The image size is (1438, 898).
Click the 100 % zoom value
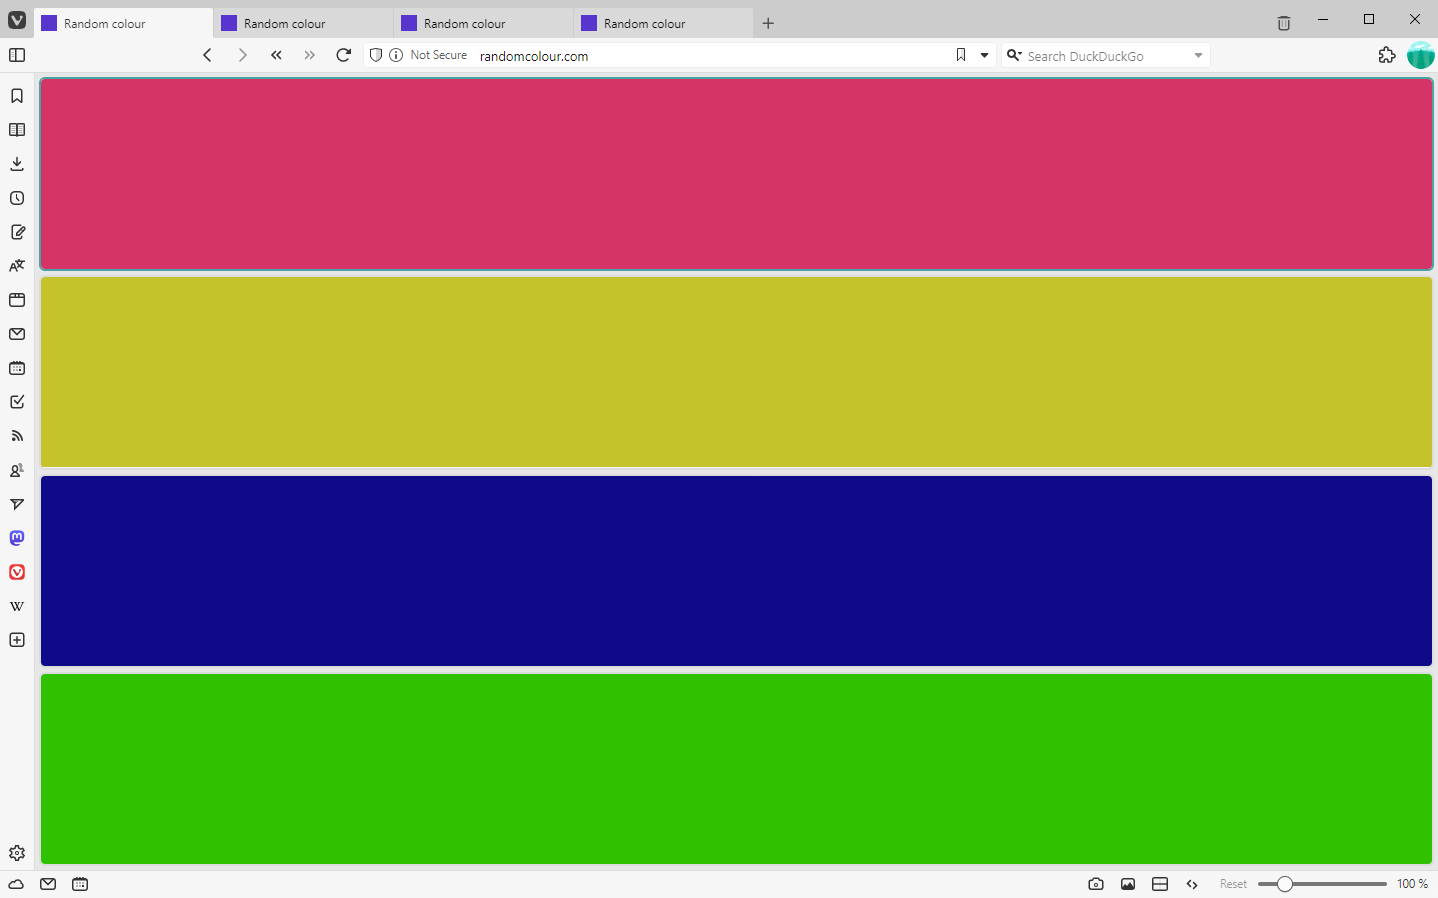pyautogui.click(x=1412, y=884)
